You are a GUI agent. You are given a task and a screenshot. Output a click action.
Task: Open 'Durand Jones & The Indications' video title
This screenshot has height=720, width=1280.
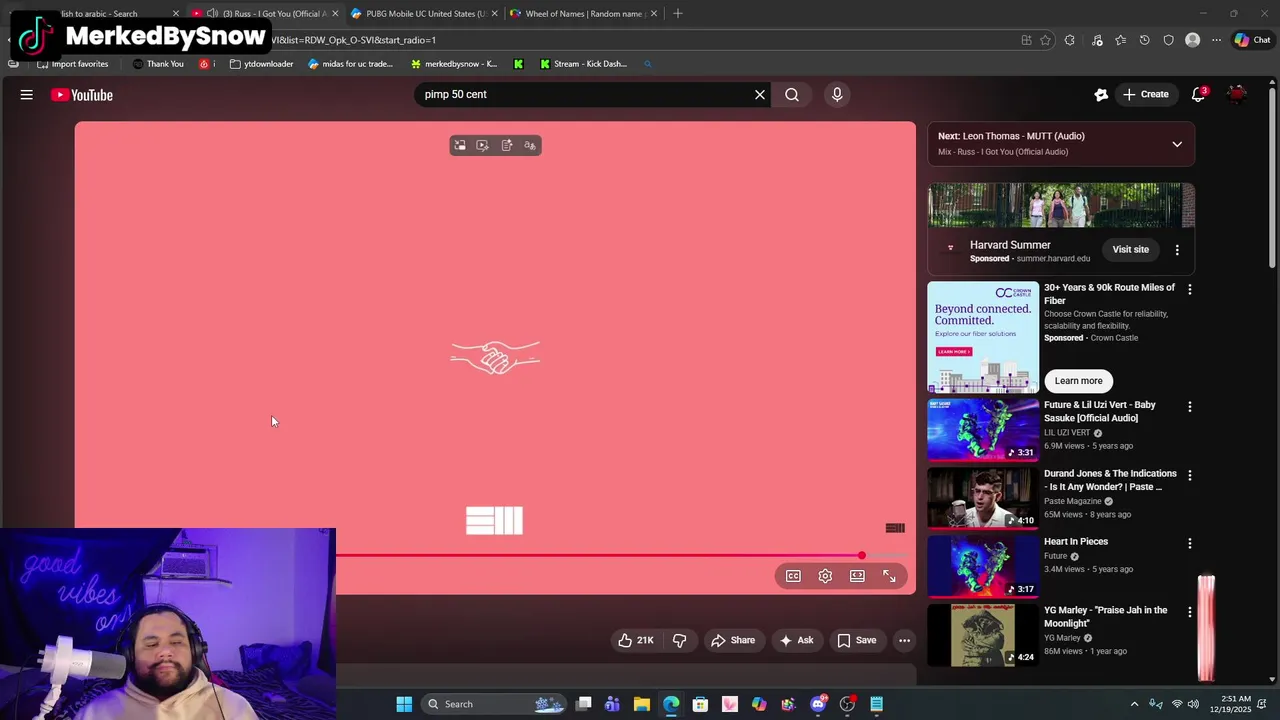click(x=1110, y=480)
